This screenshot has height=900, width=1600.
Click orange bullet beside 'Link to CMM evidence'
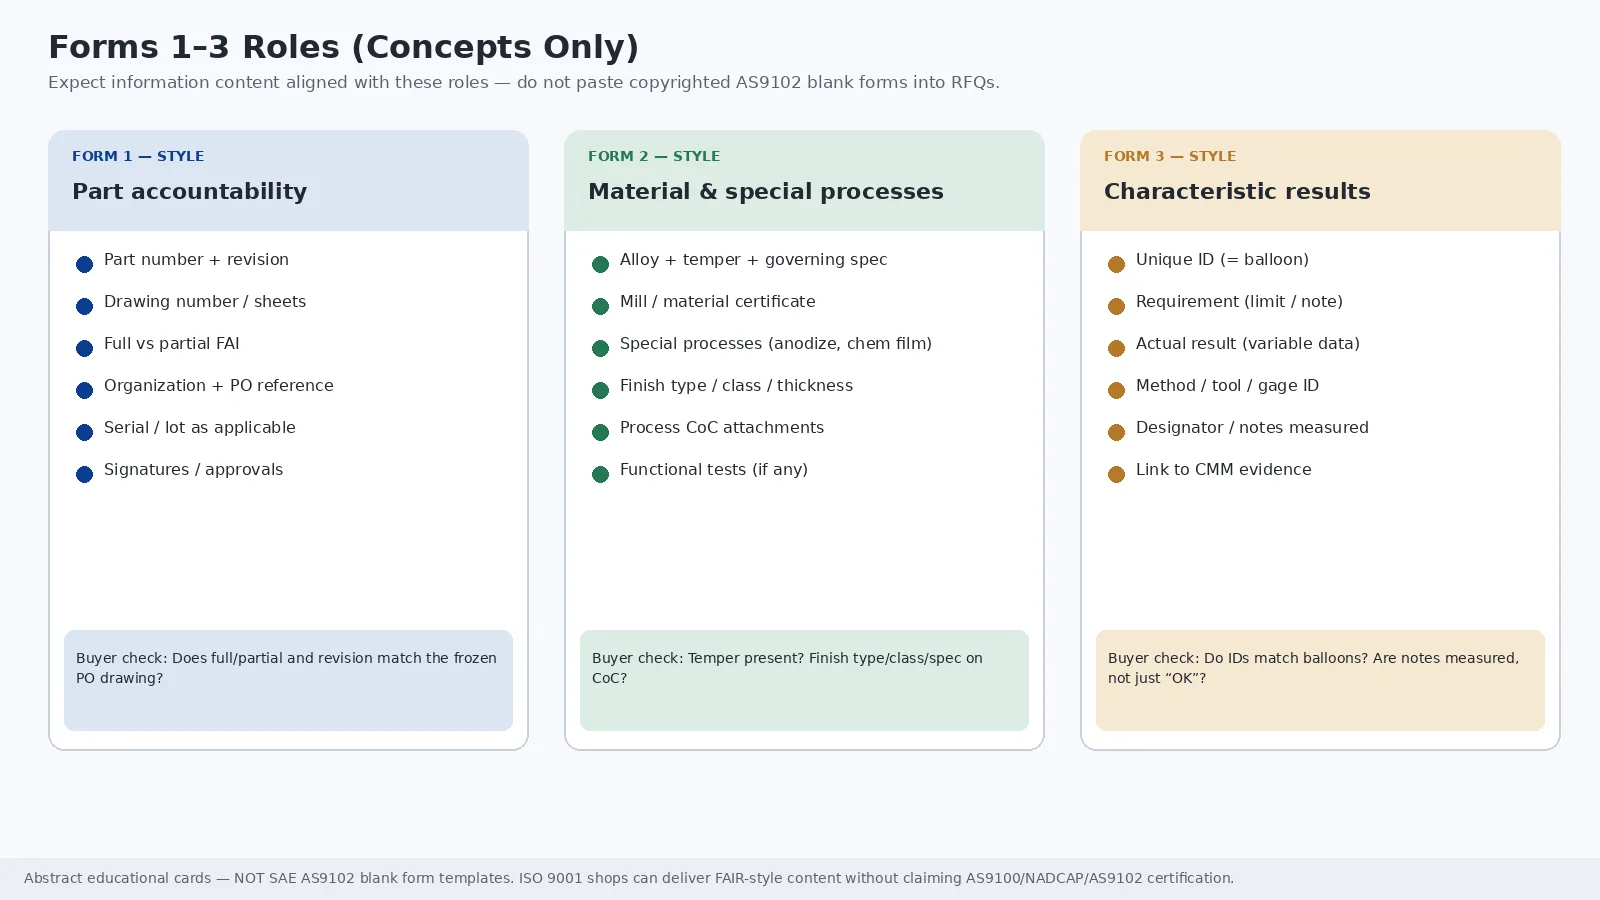[1116, 474]
